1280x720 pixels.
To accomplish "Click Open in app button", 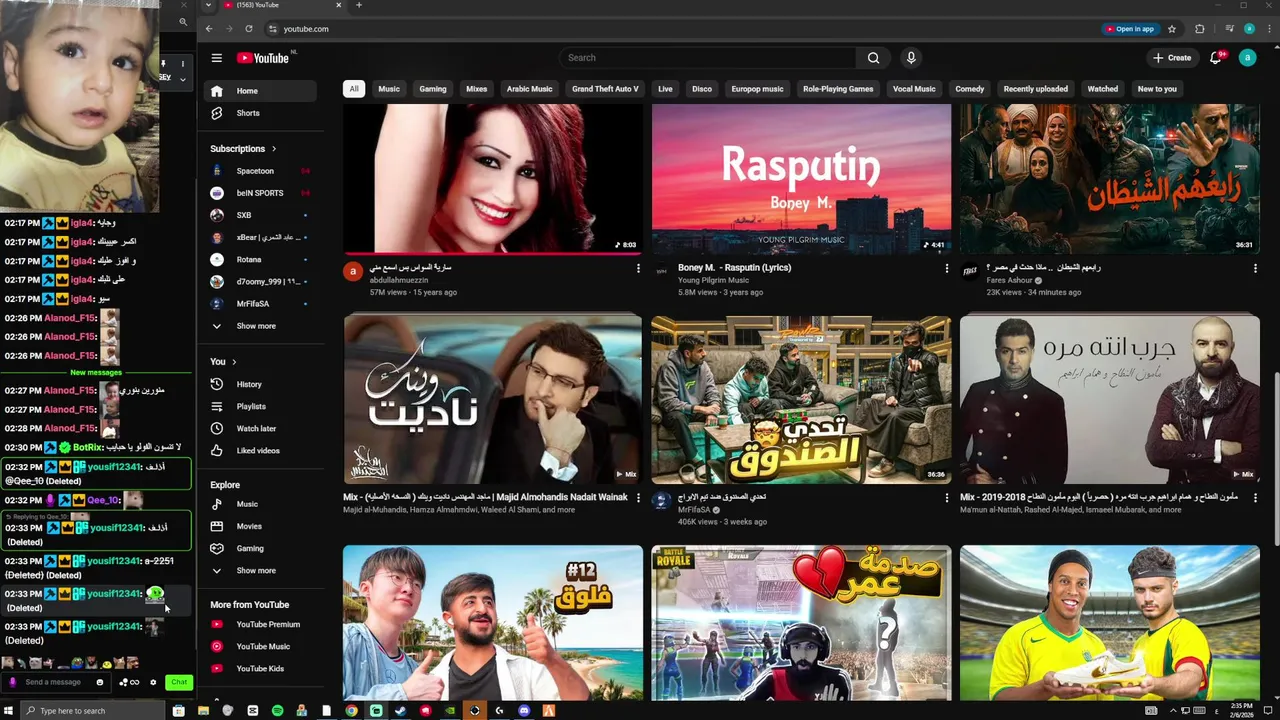I will [1130, 29].
